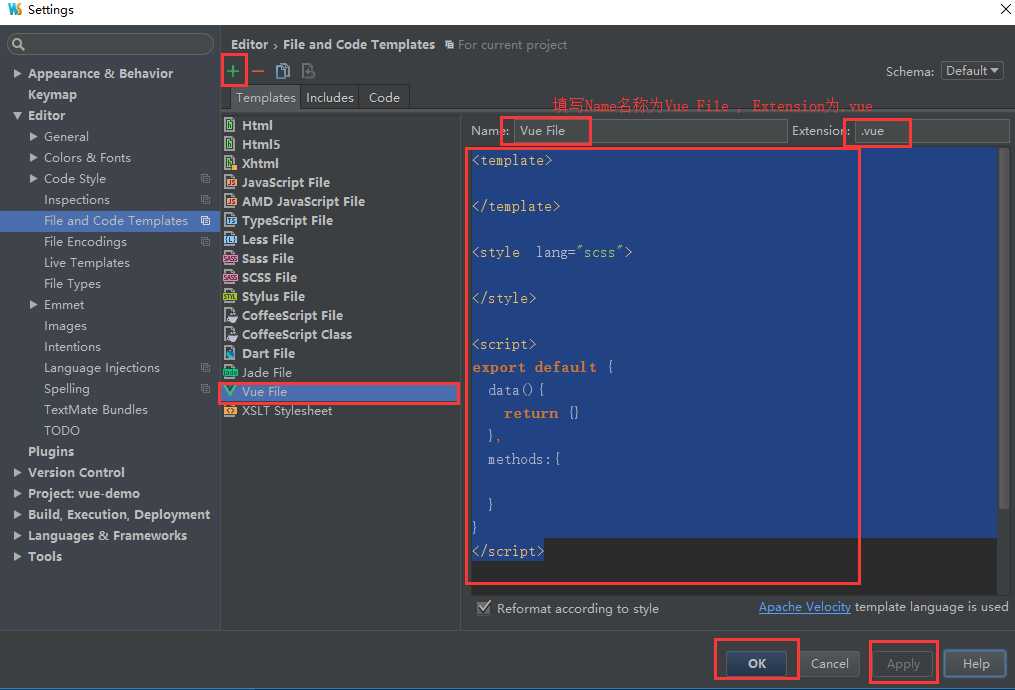This screenshot has height=690, width=1015.
Task: Open the Schema Default dropdown
Action: 972,71
